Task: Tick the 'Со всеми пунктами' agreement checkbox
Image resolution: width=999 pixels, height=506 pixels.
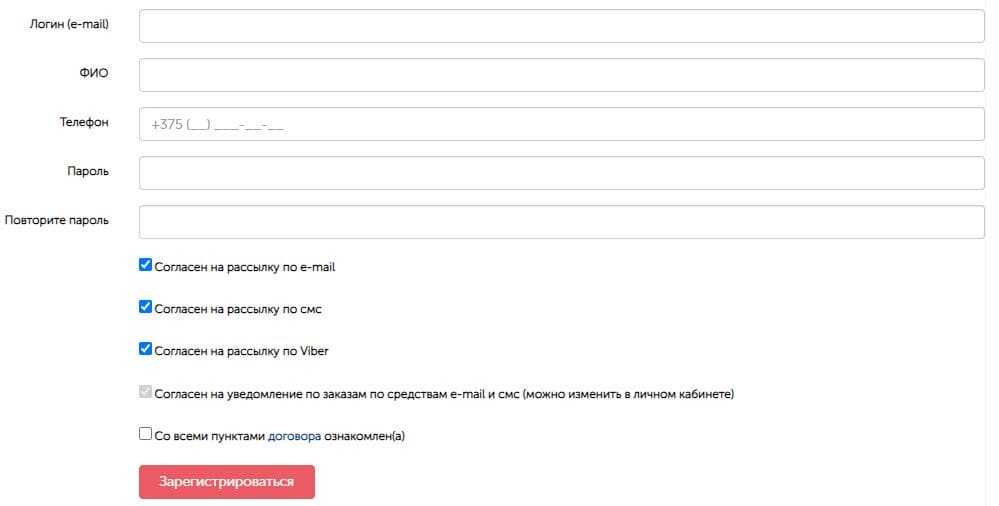Action: click(145, 435)
